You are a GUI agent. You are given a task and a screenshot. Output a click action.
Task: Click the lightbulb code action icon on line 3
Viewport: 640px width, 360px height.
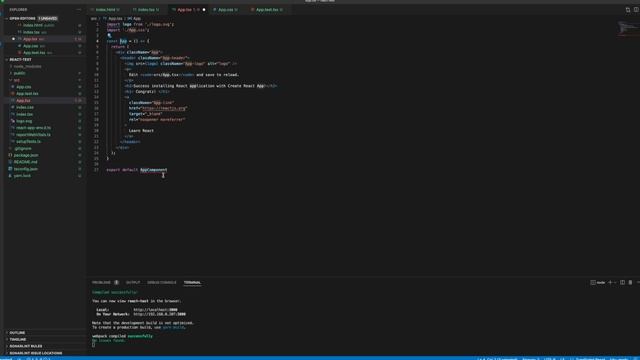[x=109, y=36]
